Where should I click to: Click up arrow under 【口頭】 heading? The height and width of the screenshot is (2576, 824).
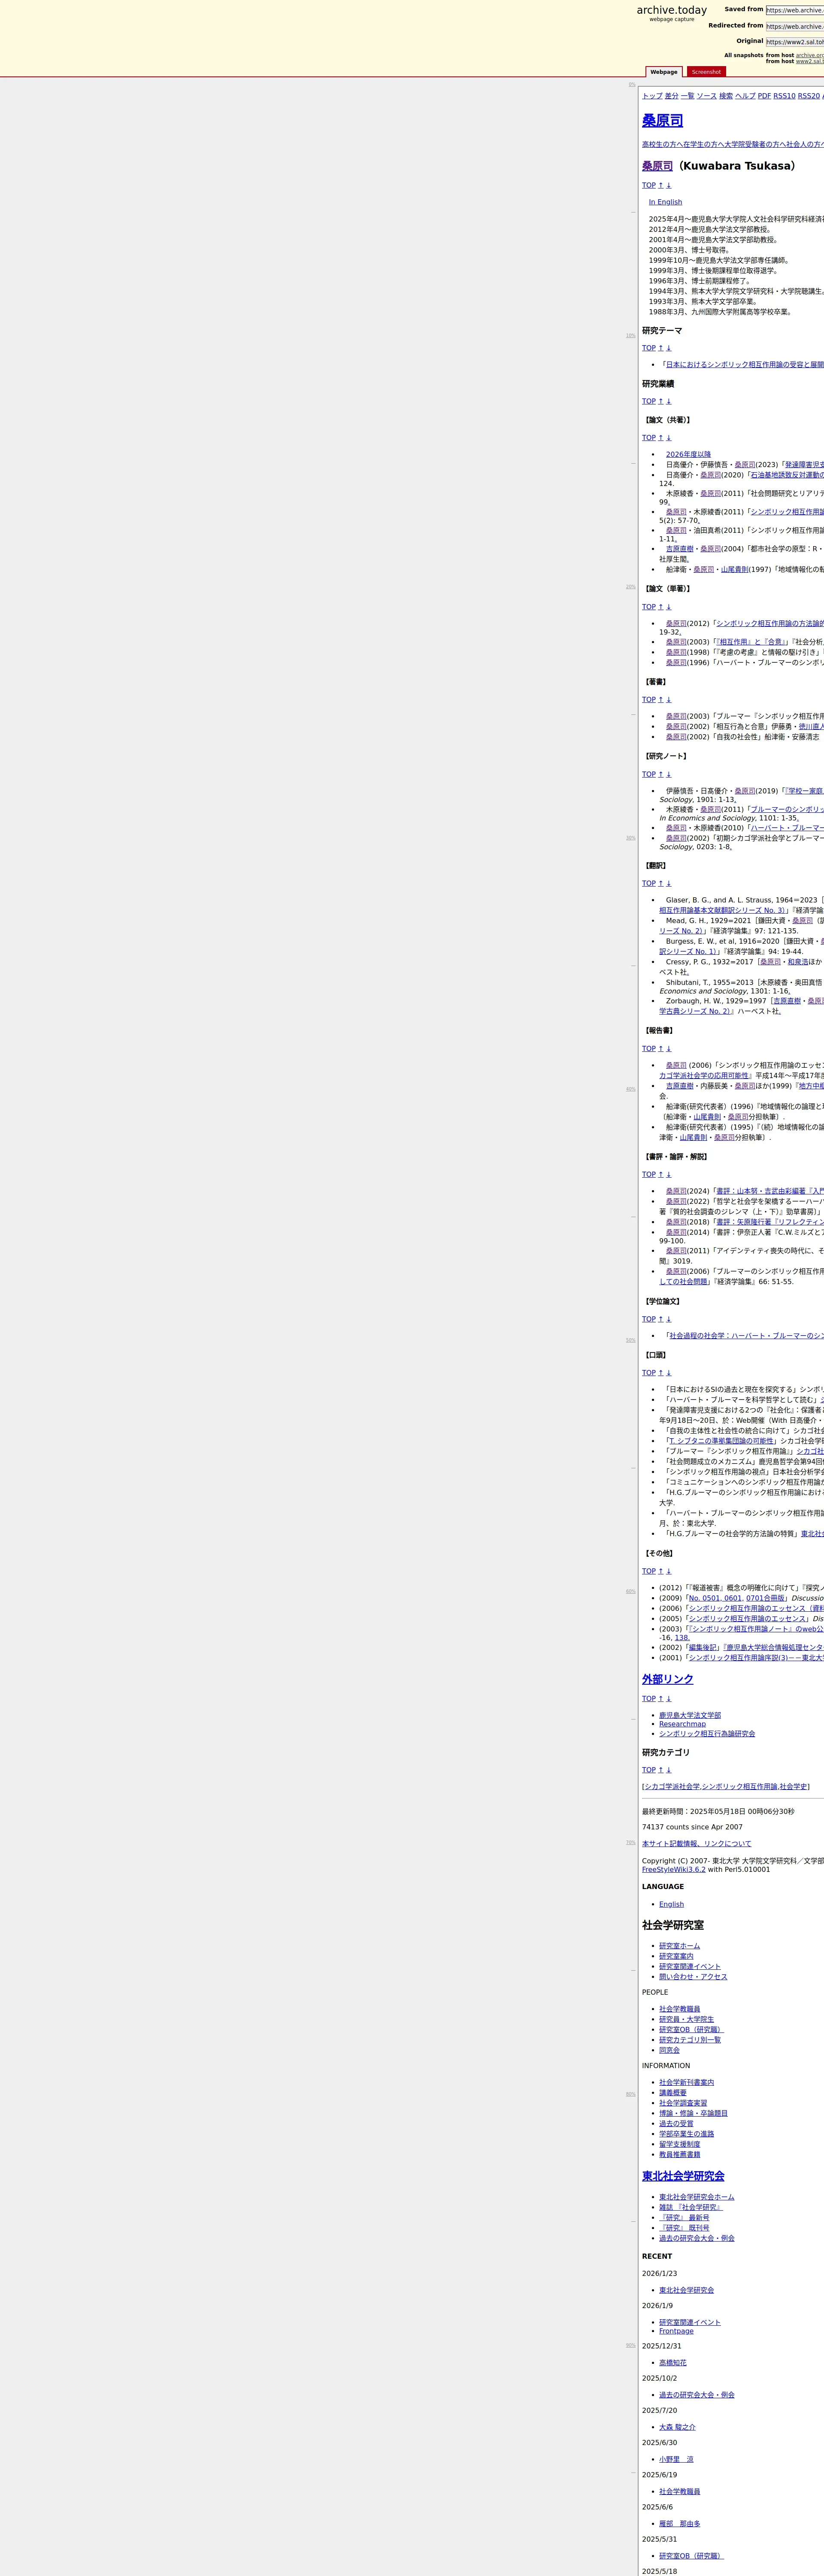pyautogui.click(x=660, y=1373)
